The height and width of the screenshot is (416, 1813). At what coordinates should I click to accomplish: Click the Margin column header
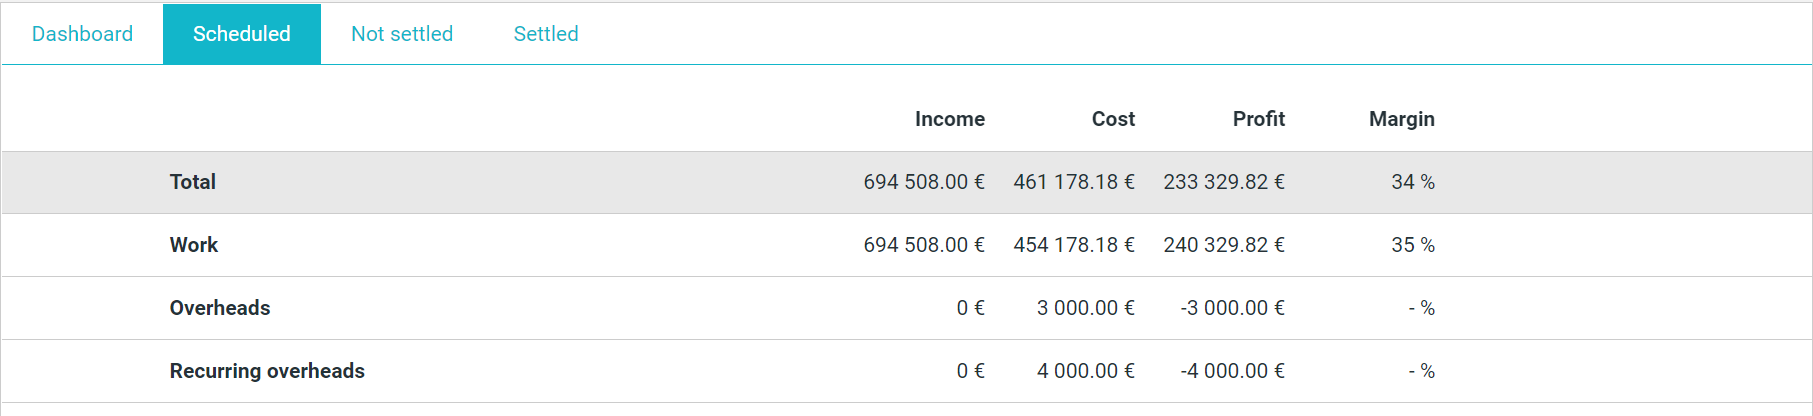click(x=1402, y=119)
